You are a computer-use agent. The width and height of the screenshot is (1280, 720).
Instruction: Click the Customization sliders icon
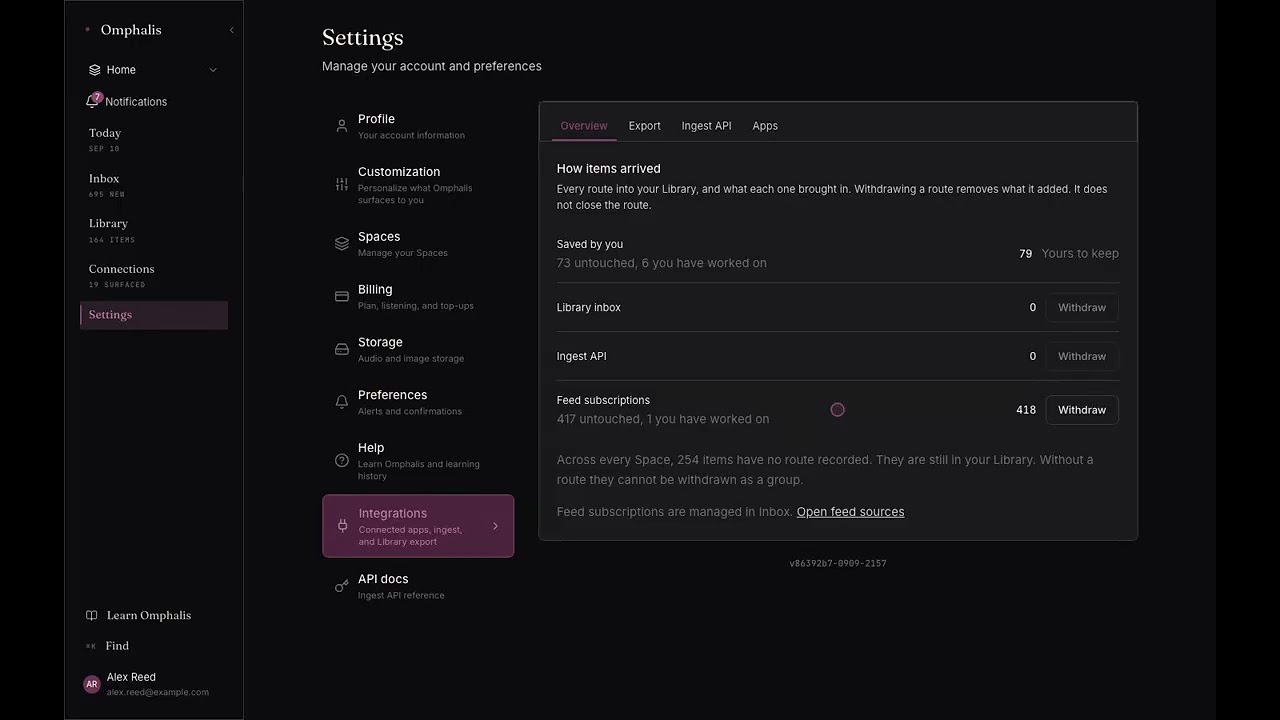[x=342, y=185]
